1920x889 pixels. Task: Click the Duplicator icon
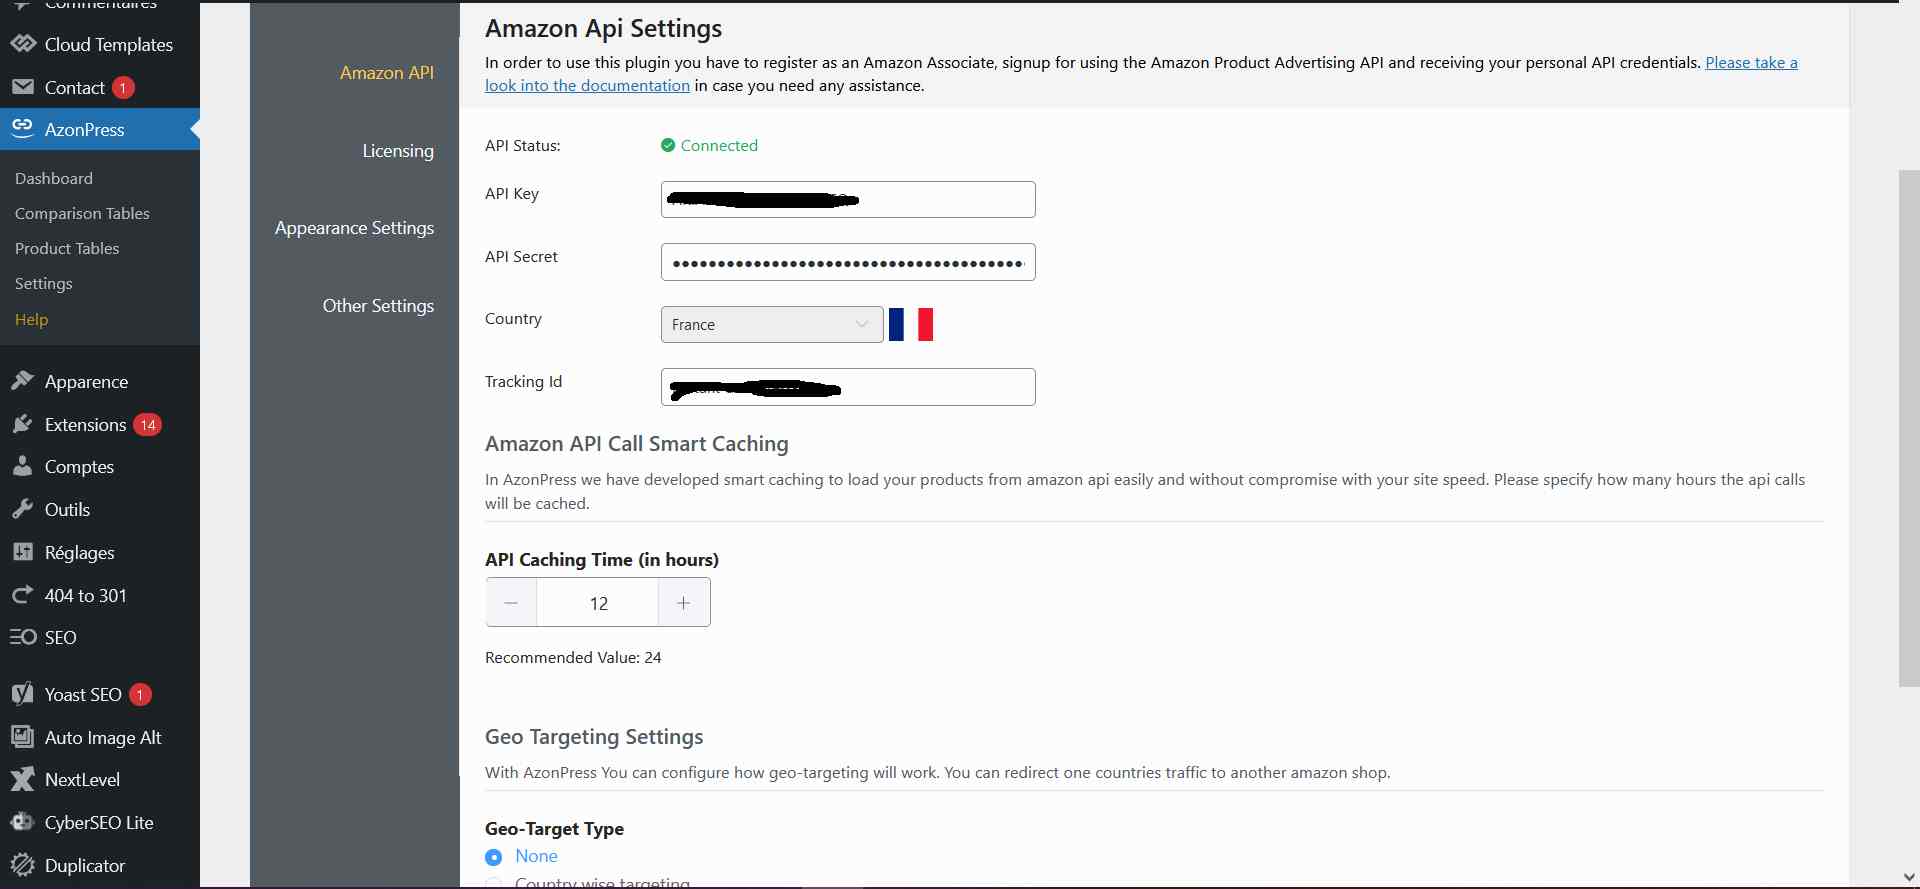tap(23, 865)
